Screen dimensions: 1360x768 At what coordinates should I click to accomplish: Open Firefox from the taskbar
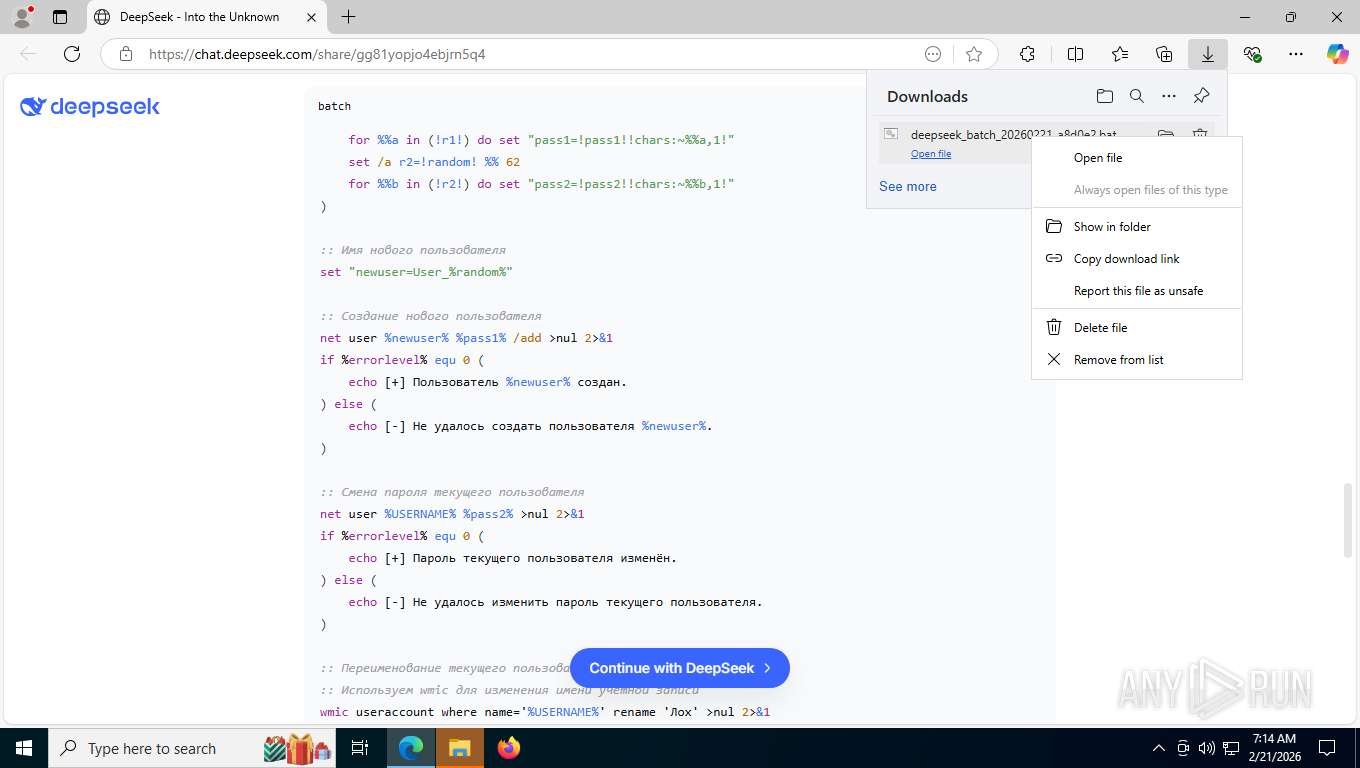(x=509, y=748)
